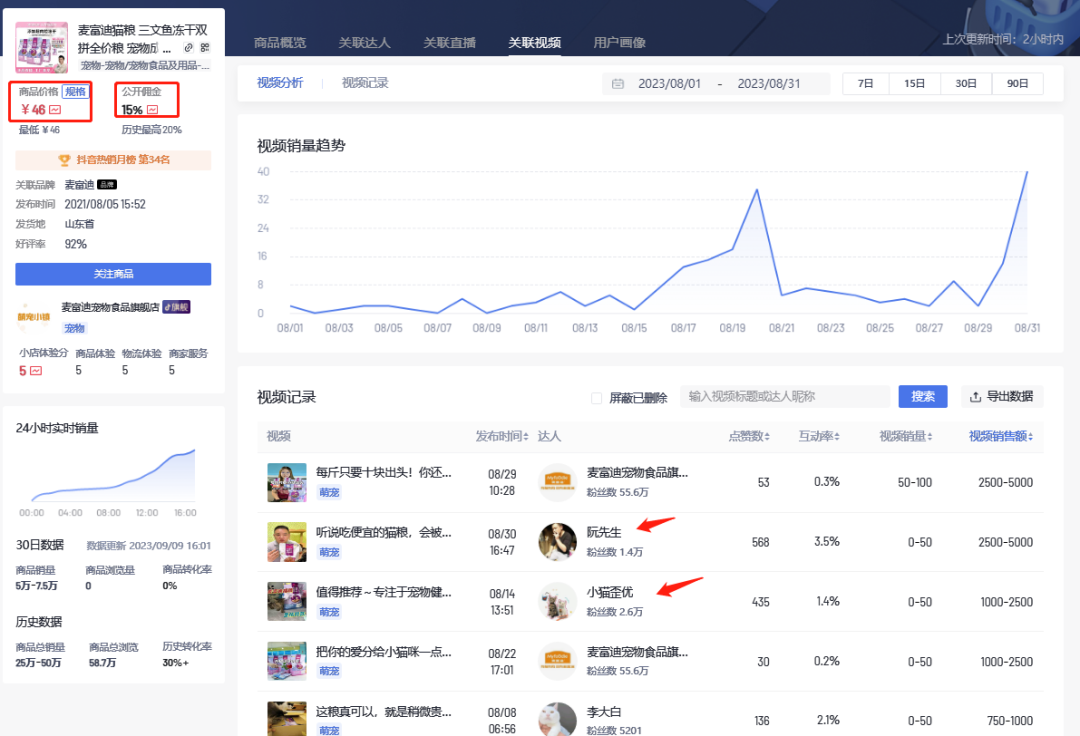Viewport: 1080px width, 736px height.
Task: Click the 萌宠 tag under 听说吃便宜的猫粮
Action: (329, 552)
